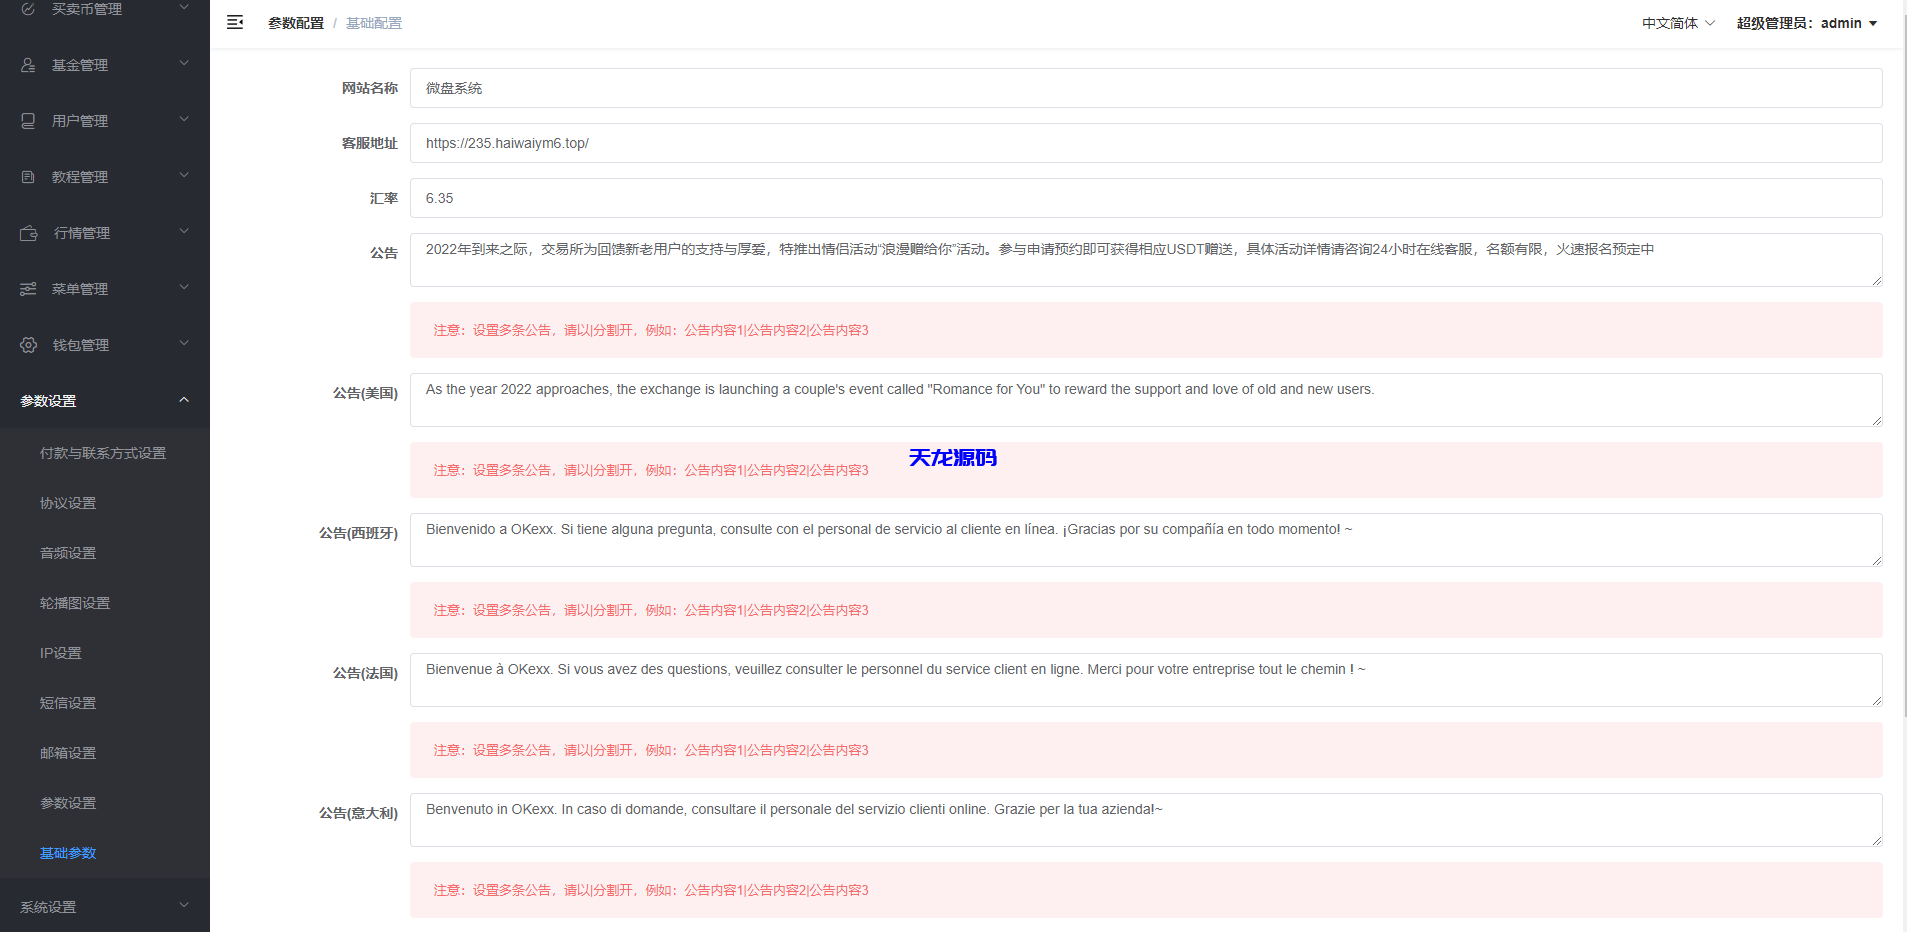Click the 公告(西班牙) announcement textarea
Screen dimensions: 1907x932
click(x=1146, y=540)
